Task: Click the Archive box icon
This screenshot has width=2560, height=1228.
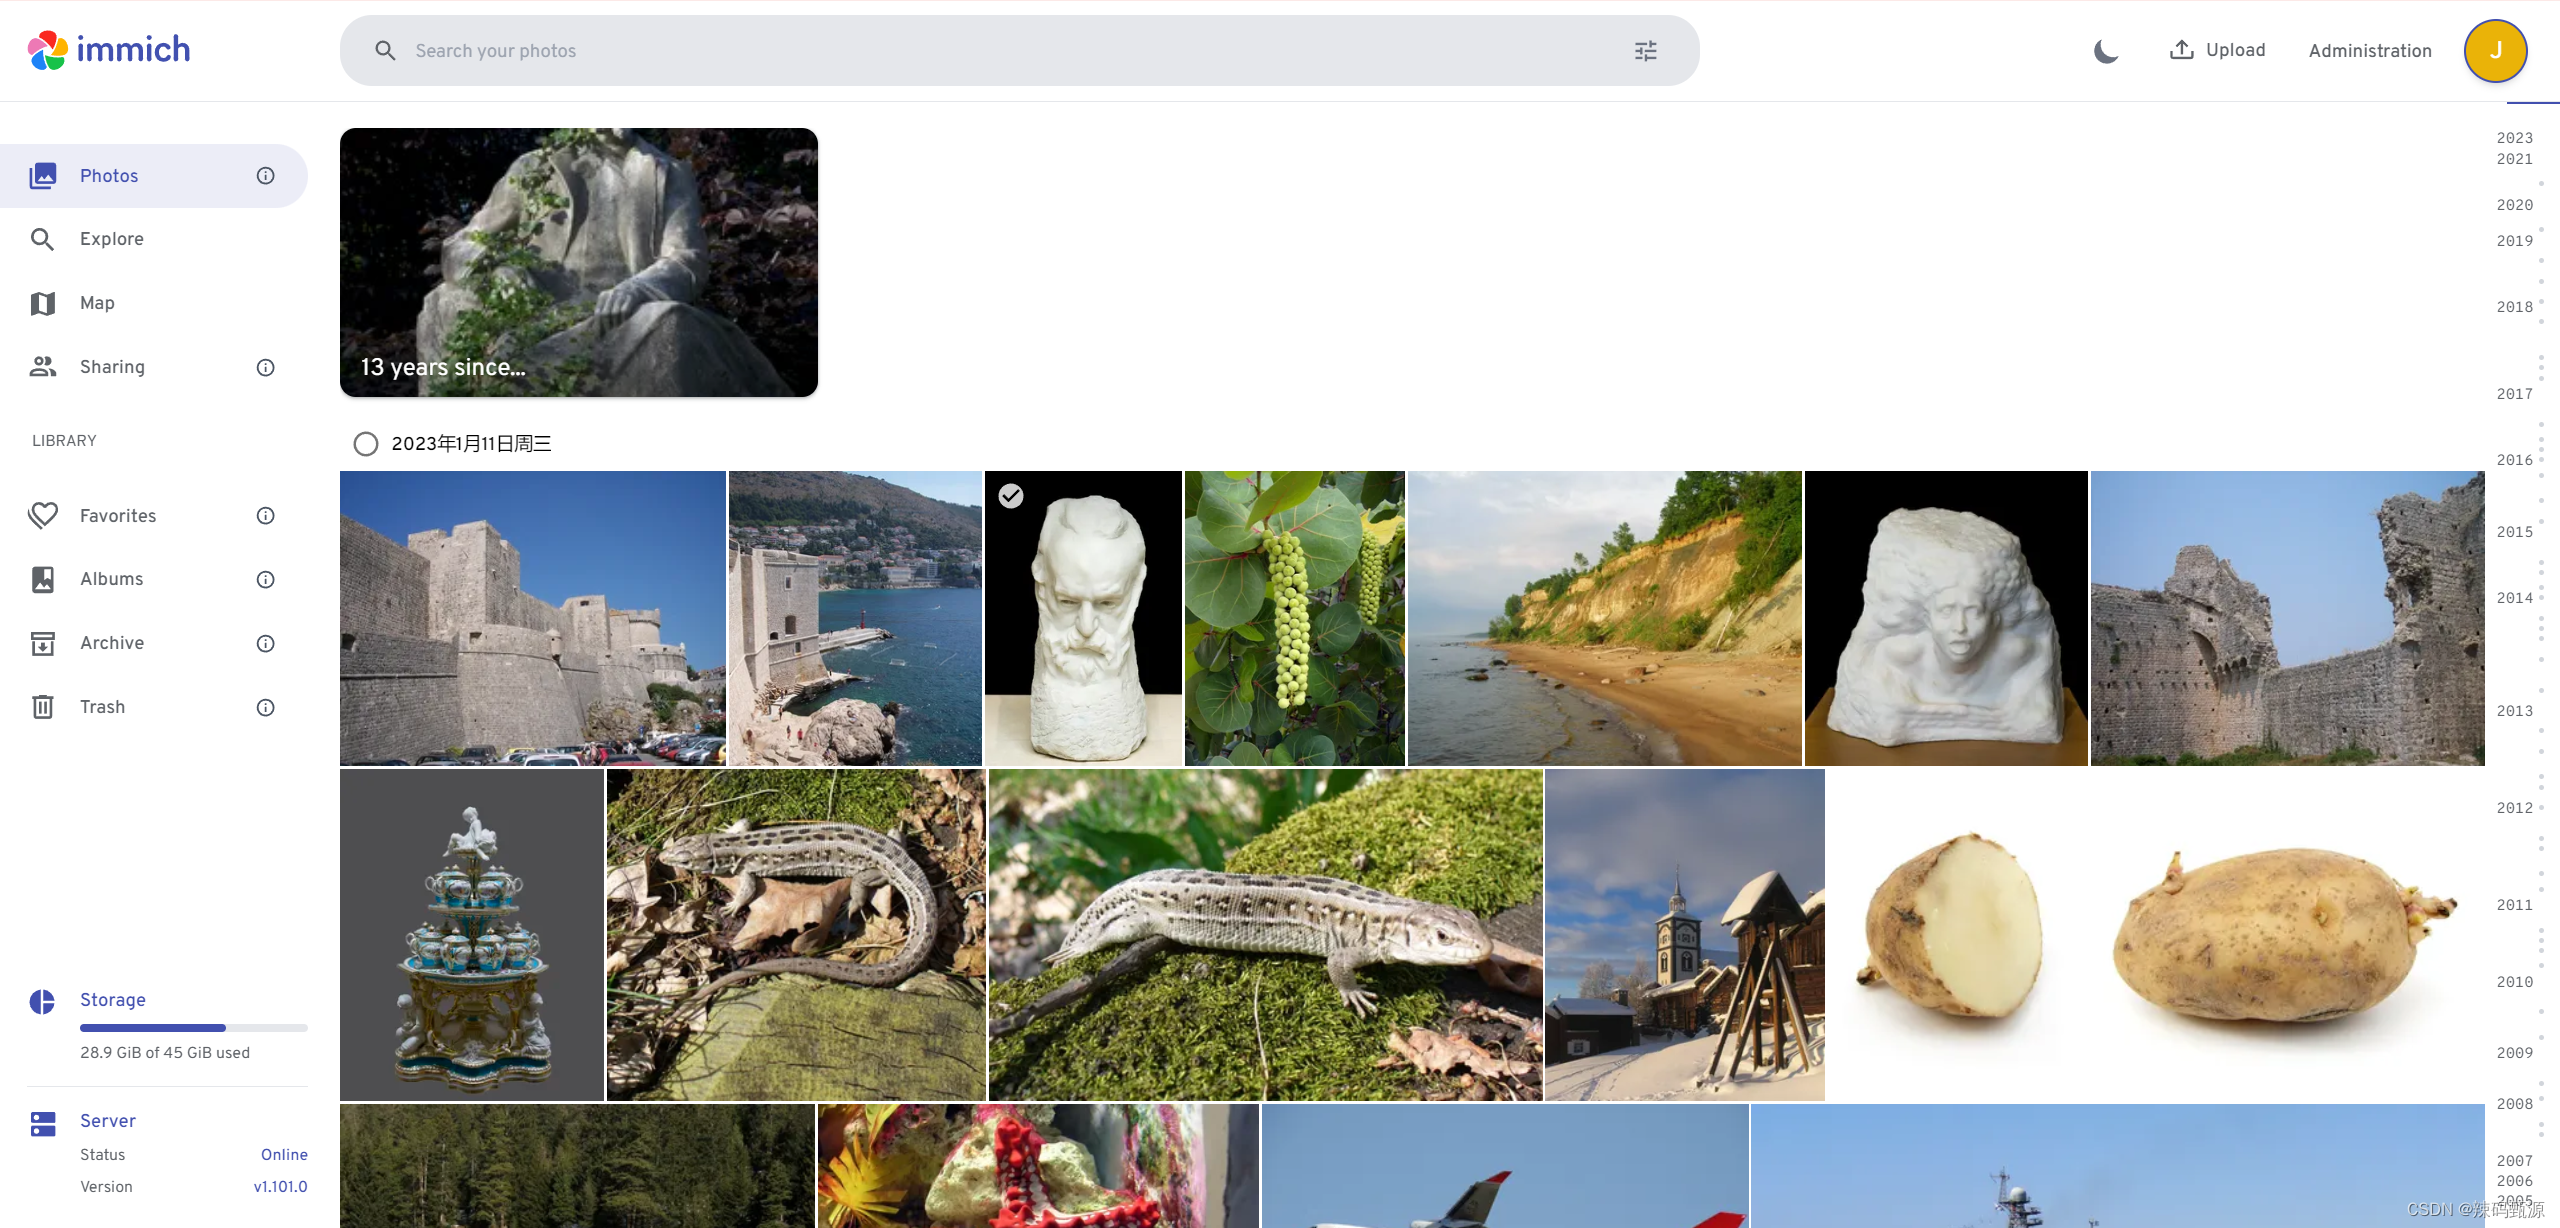Action: pos(42,643)
